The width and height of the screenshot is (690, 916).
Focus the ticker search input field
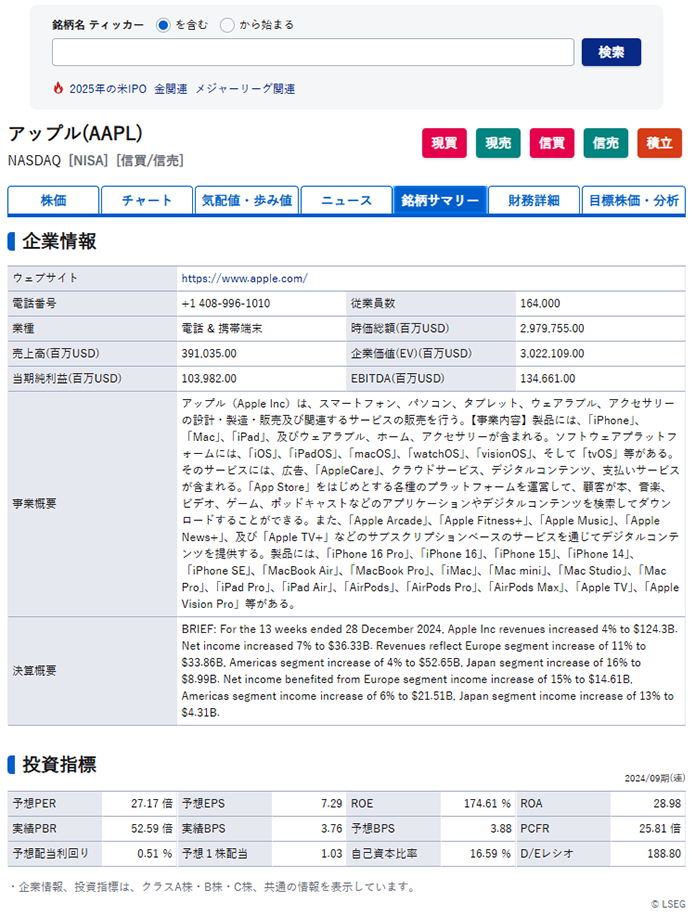313,53
